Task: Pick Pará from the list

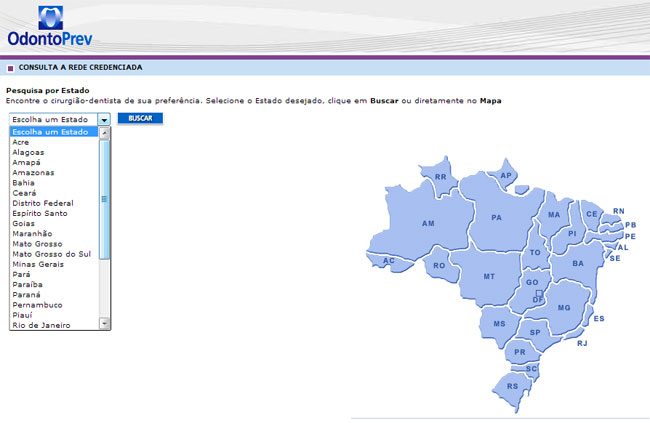Action: (54, 274)
